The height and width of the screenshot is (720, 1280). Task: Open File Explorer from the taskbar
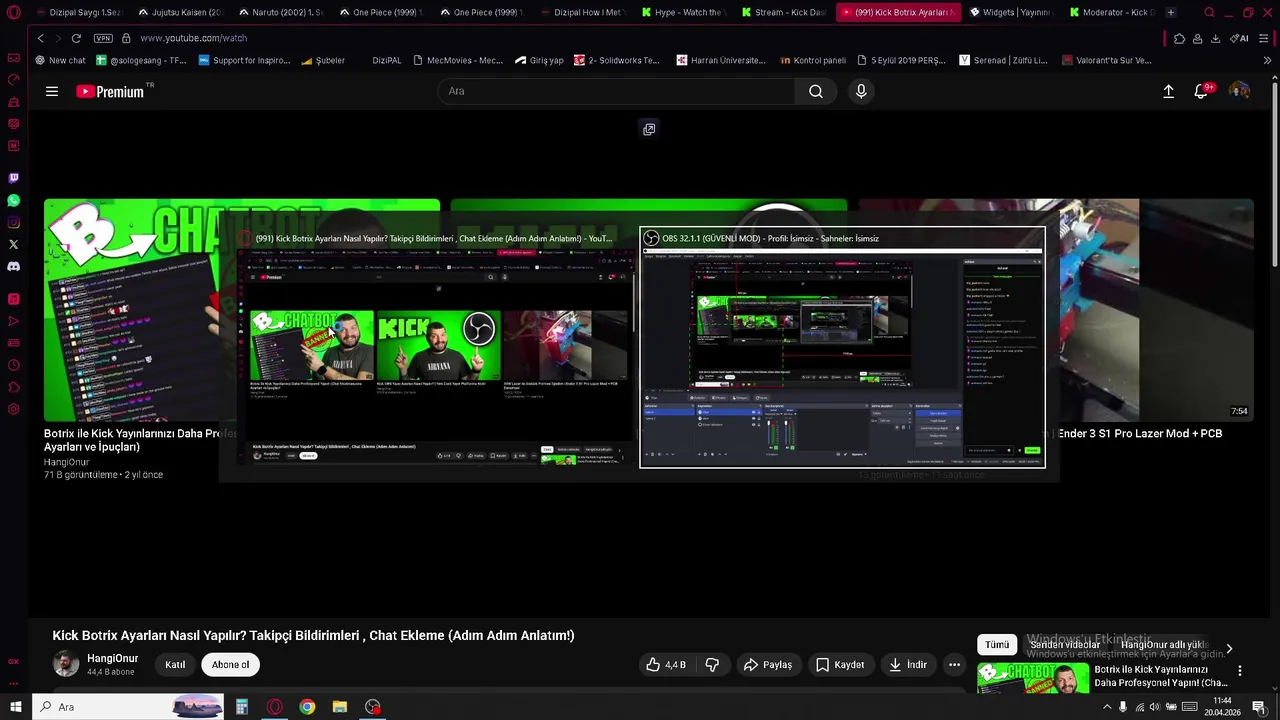coord(340,707)
